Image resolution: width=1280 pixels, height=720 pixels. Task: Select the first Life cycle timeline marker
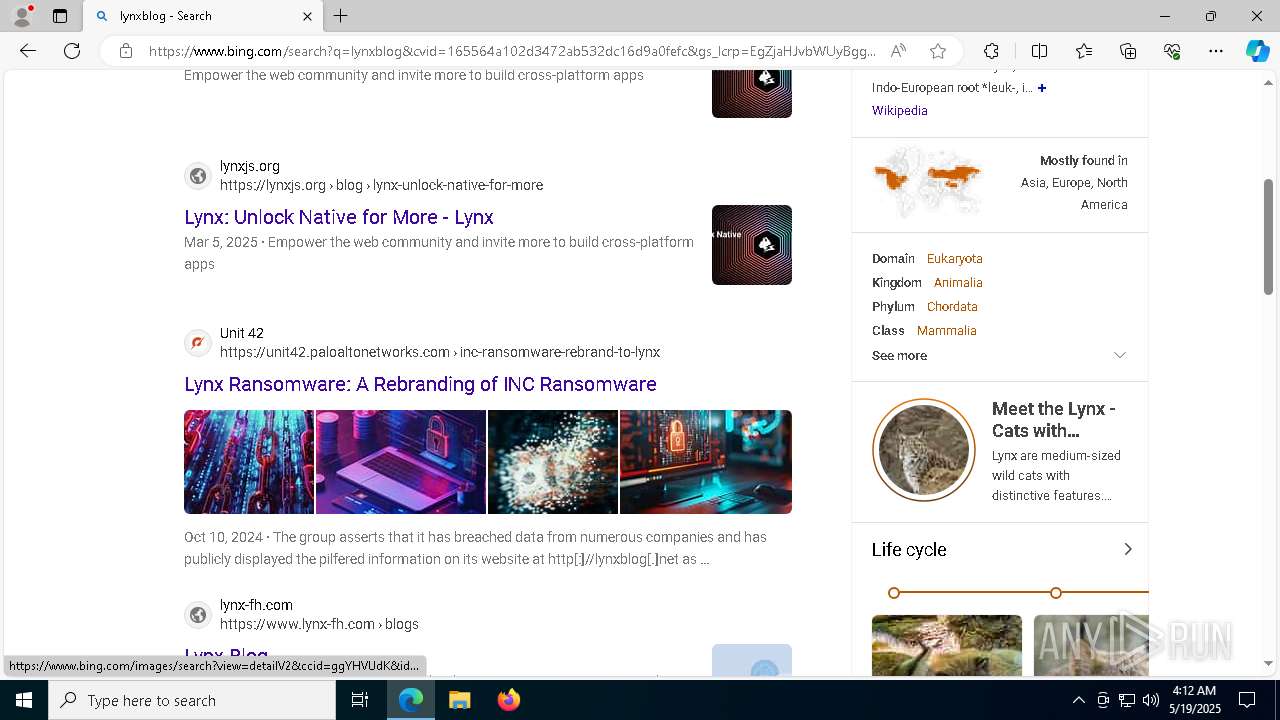point(894,593)
